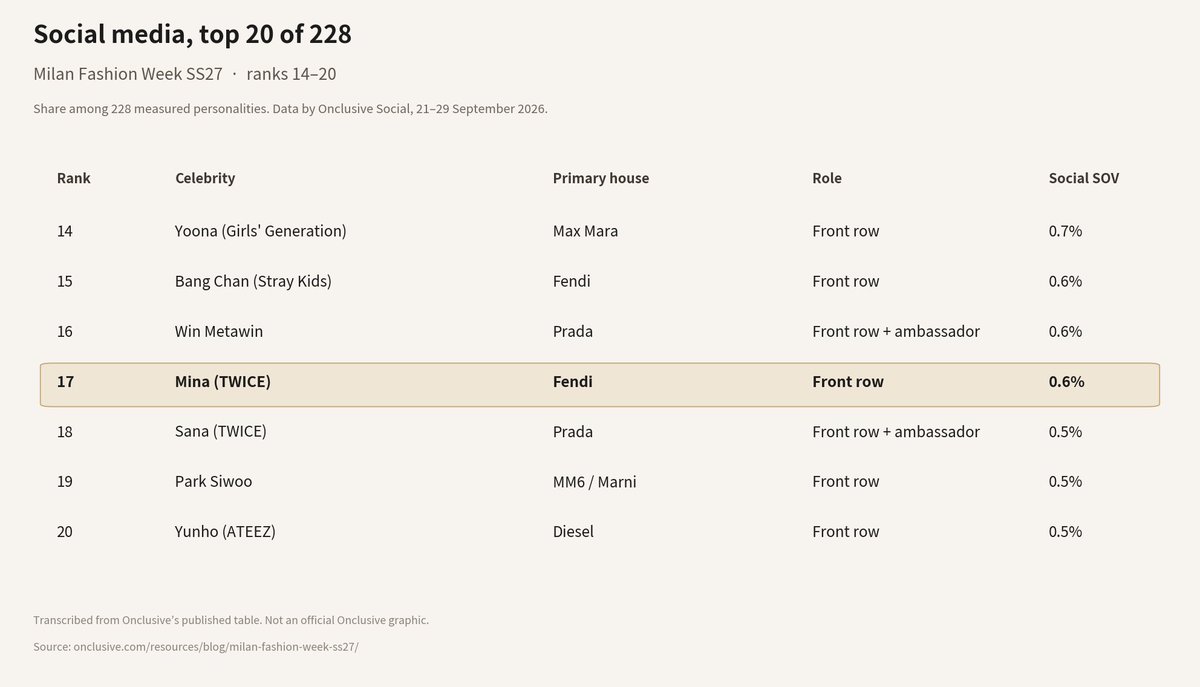The image size is (1200, 687).
Task: Click the 0.7% Social SOV value
Action: point(1066,231)
